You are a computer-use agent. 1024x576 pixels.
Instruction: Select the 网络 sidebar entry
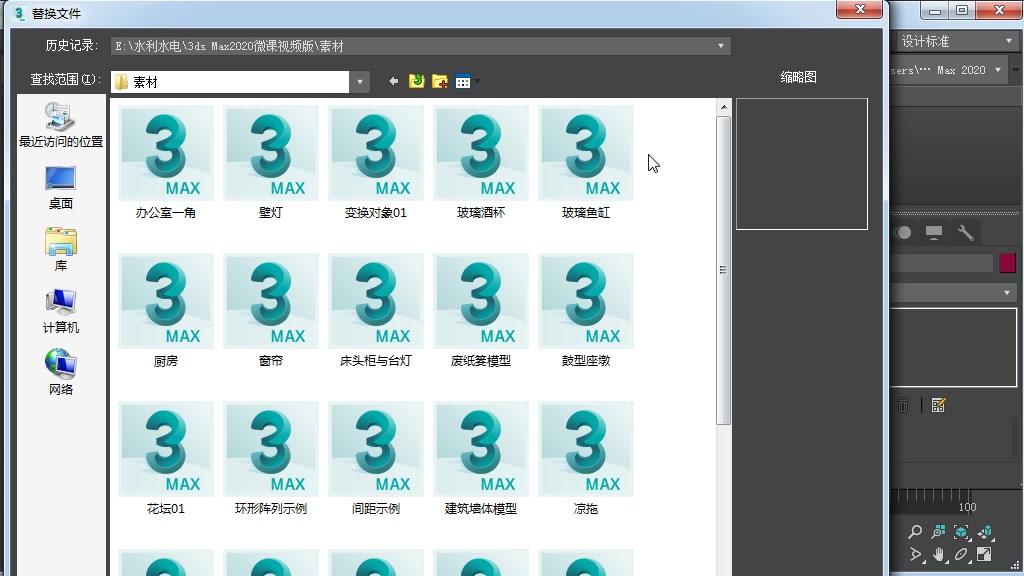point(59,372)
